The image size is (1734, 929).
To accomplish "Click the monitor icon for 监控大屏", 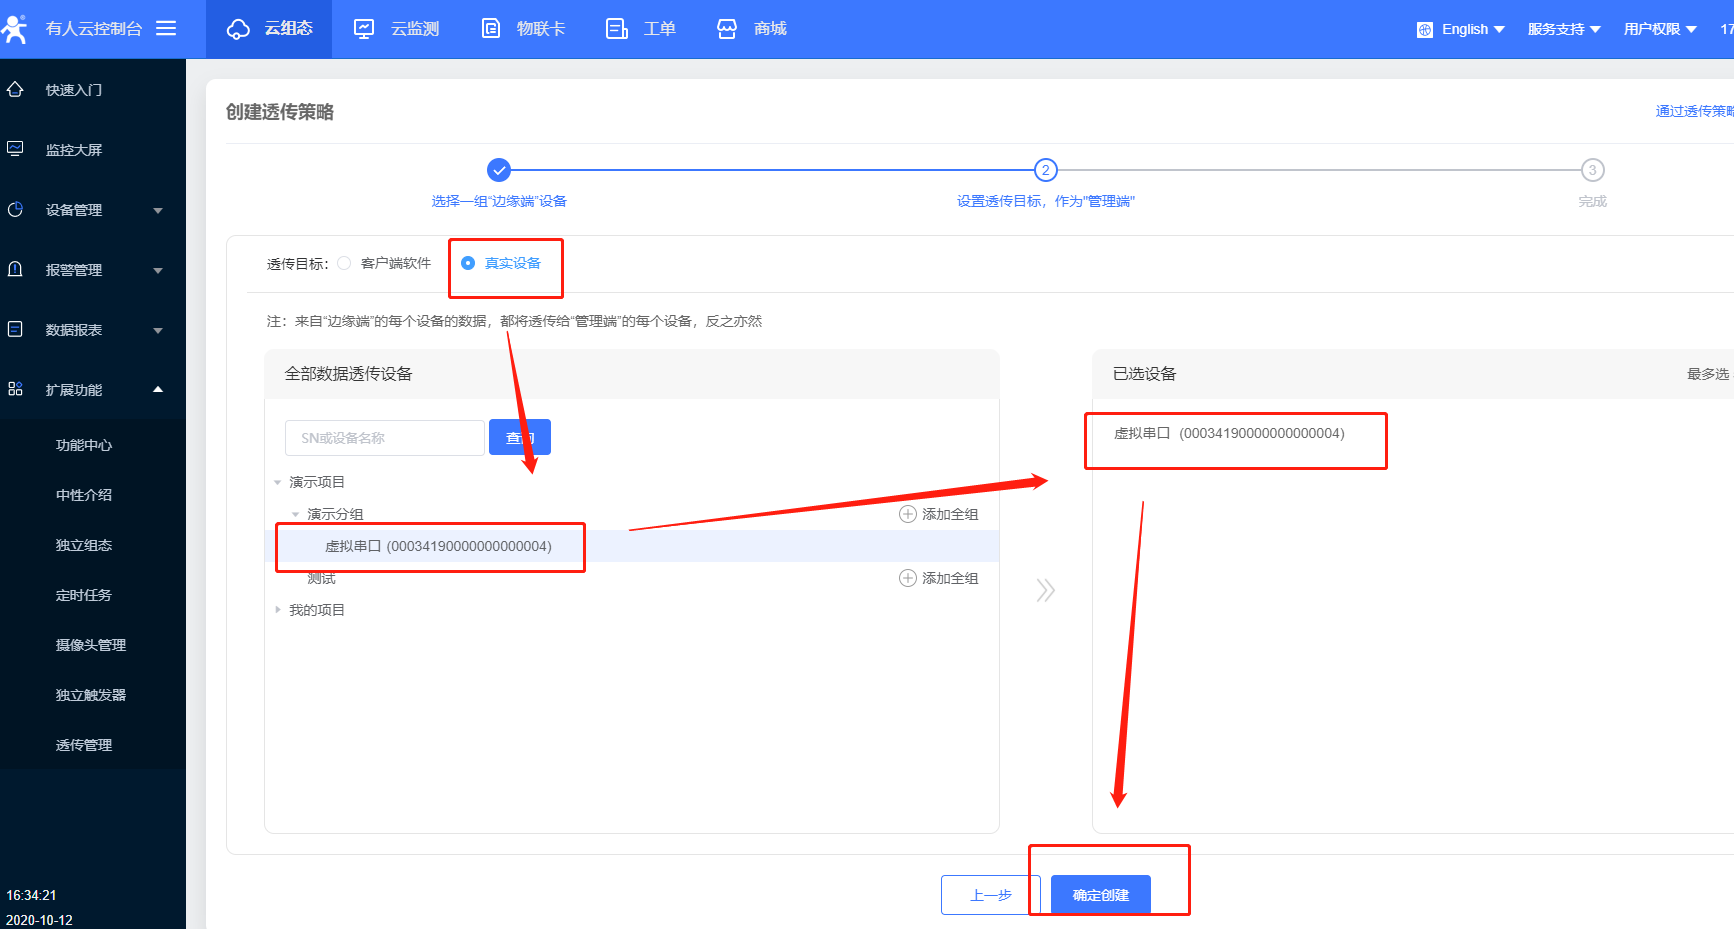I will point(15,149).
